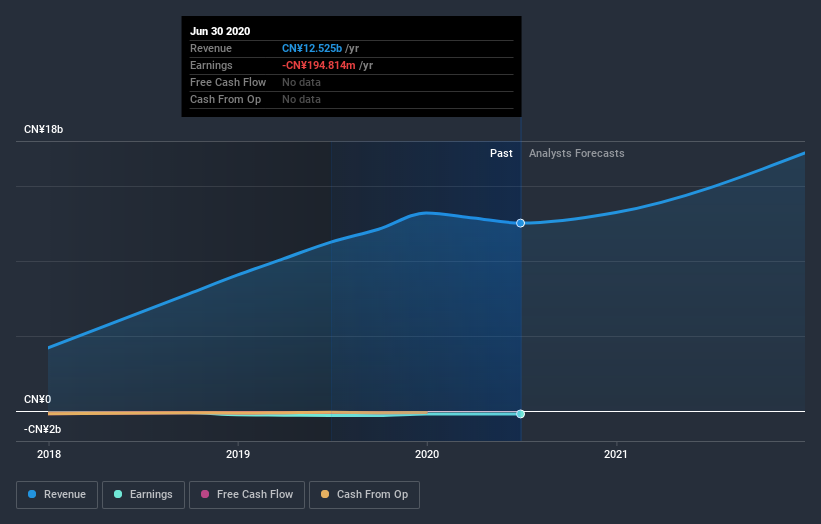This screenshot has width=821, height=524.
Task: Click the CN¥0 y-axis label
Action: click(x=38, y=399)
